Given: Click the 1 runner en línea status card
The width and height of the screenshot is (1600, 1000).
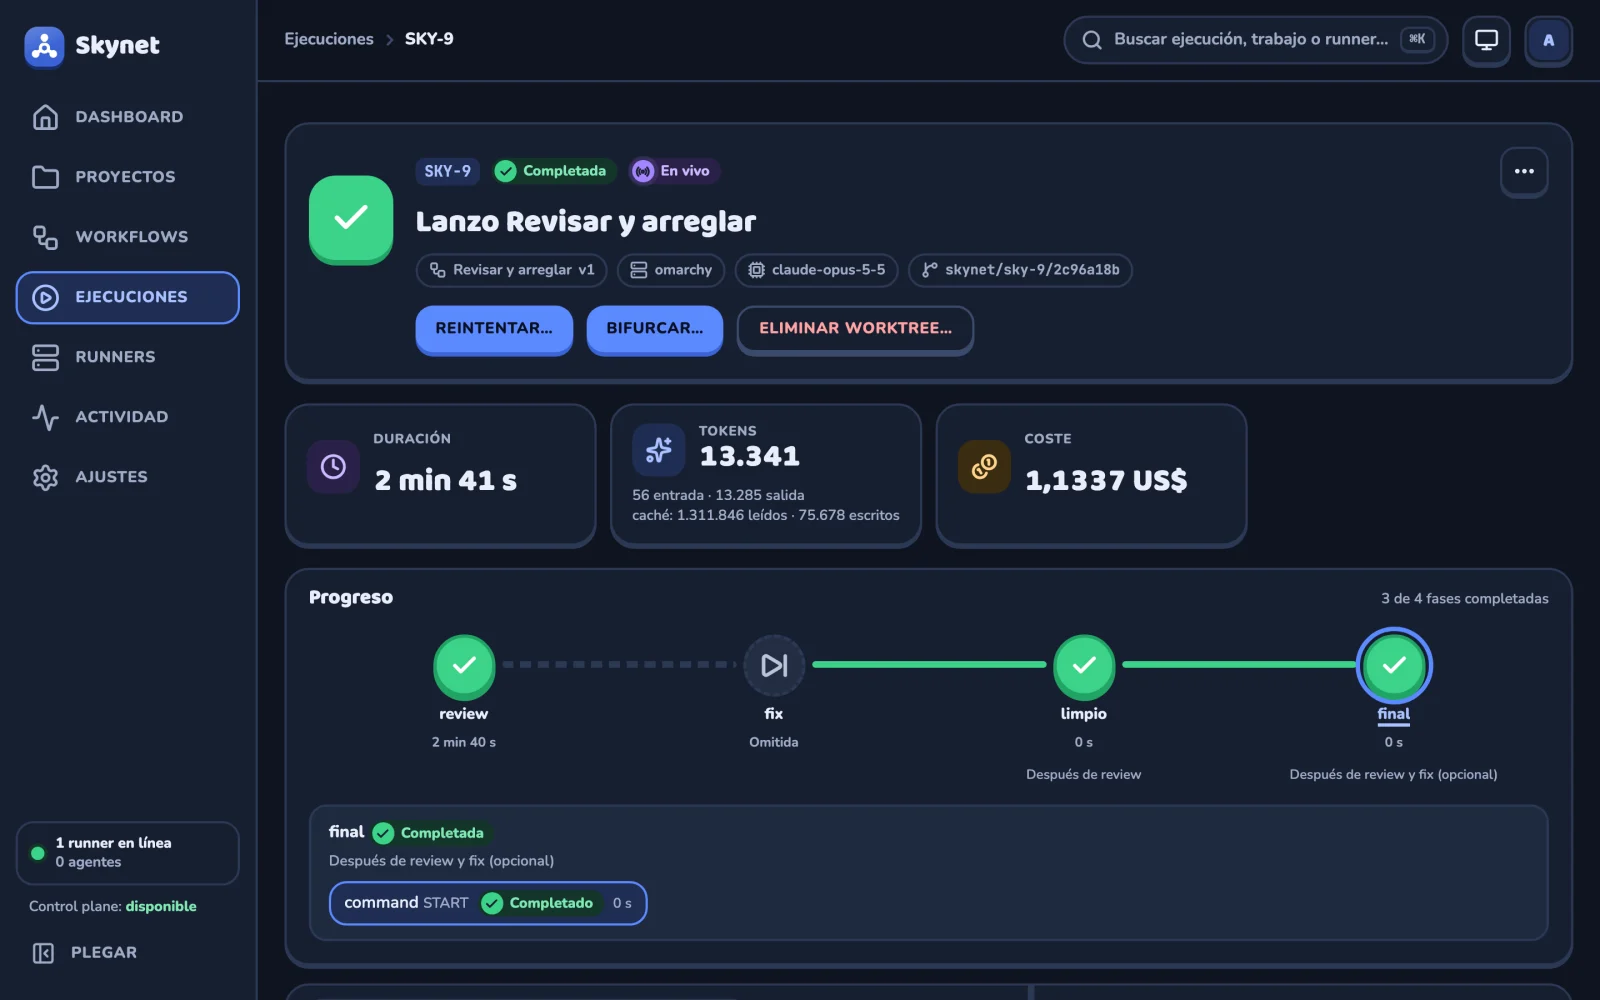Looking at the screenshot, I should point(128,853).
